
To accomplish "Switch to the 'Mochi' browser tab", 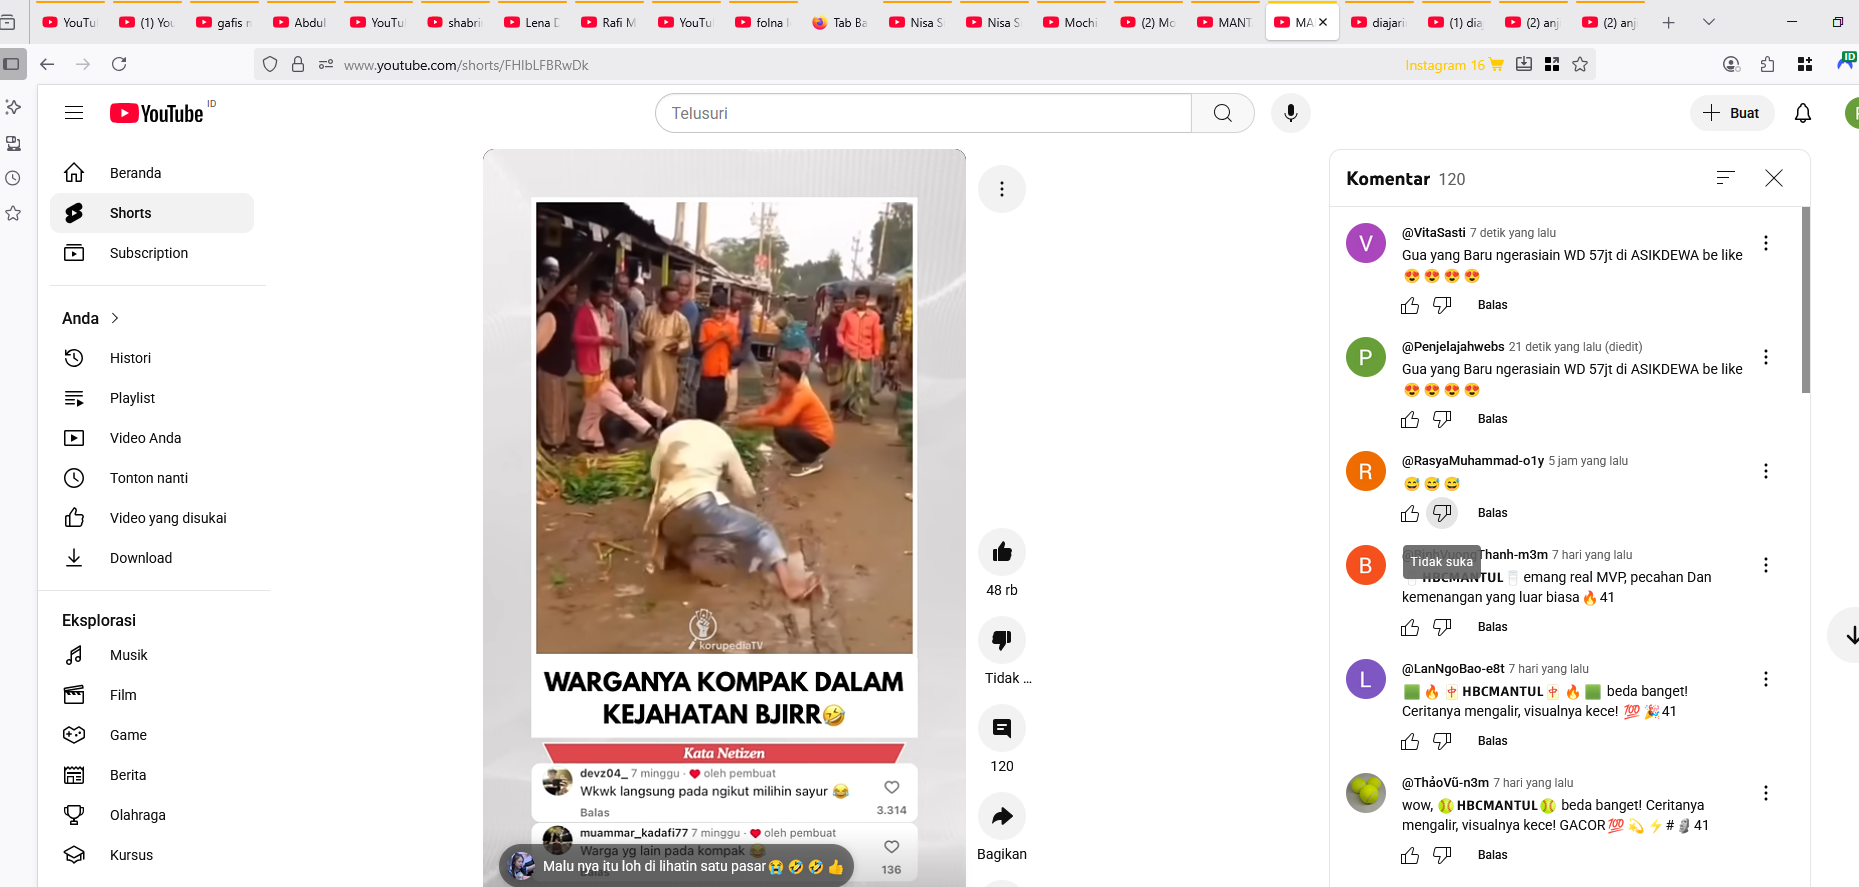I will [1070, 22].
